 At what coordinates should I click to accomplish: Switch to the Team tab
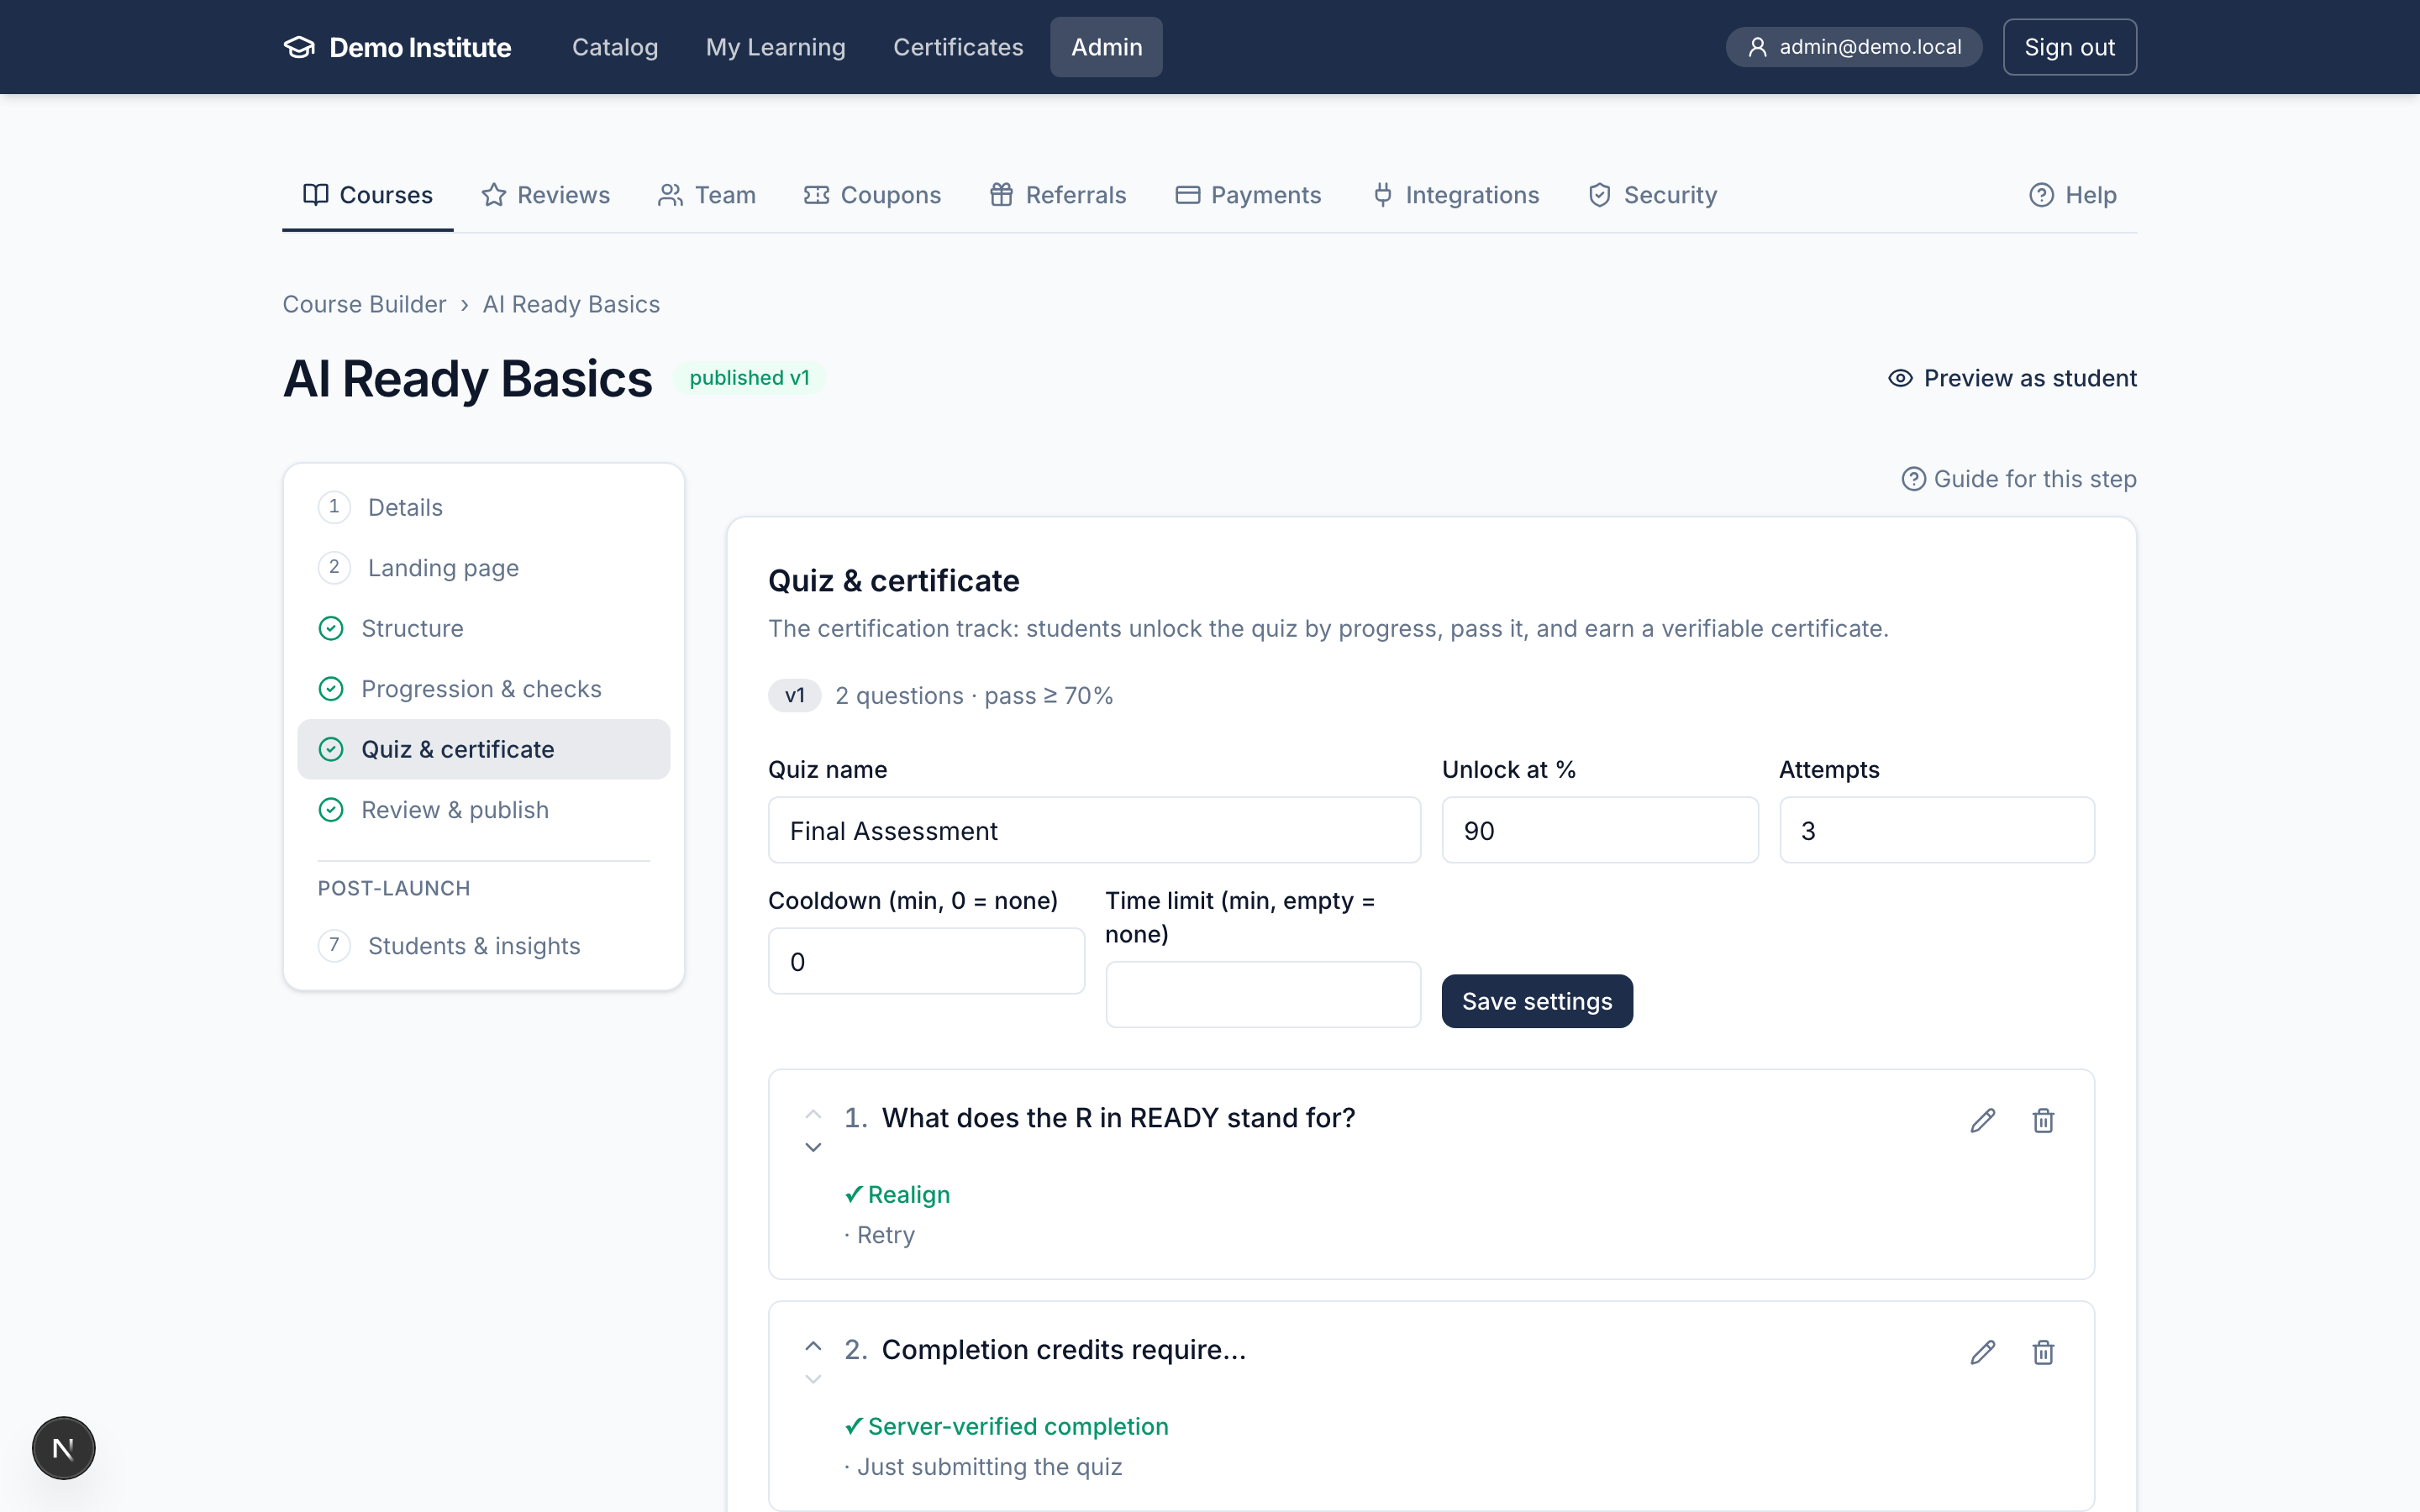coord(707,195)
